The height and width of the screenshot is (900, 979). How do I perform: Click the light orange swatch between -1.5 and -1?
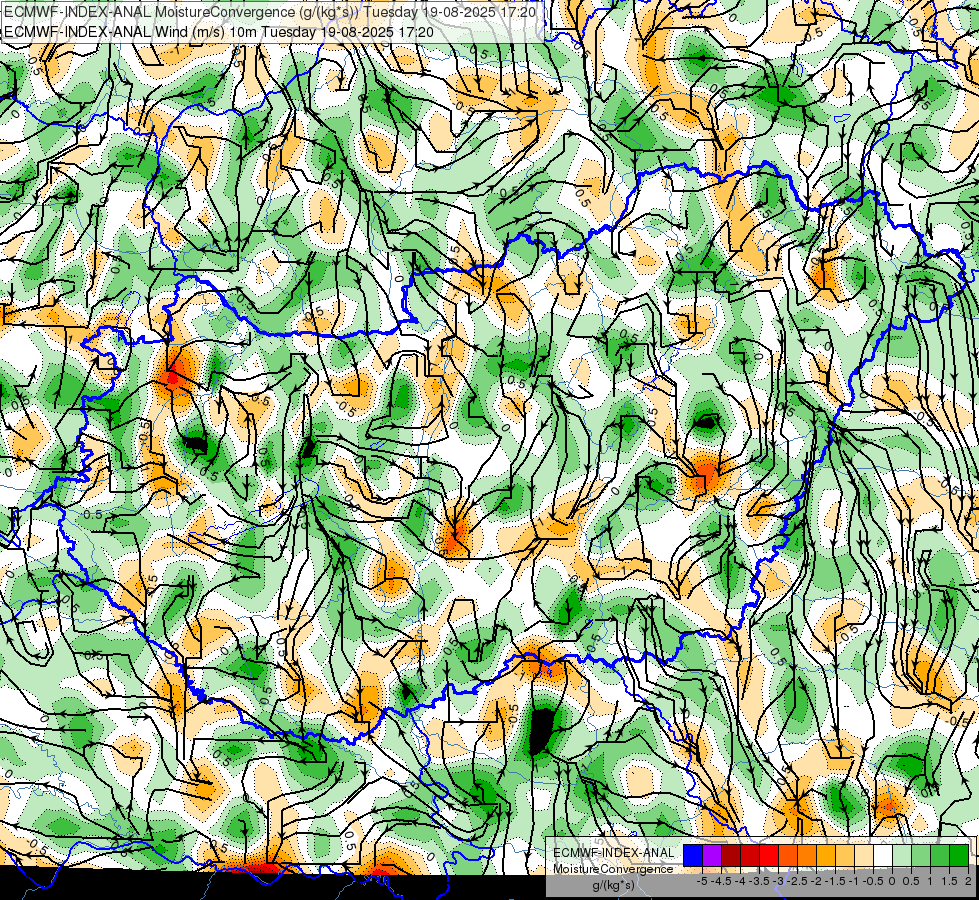point(845,855)
